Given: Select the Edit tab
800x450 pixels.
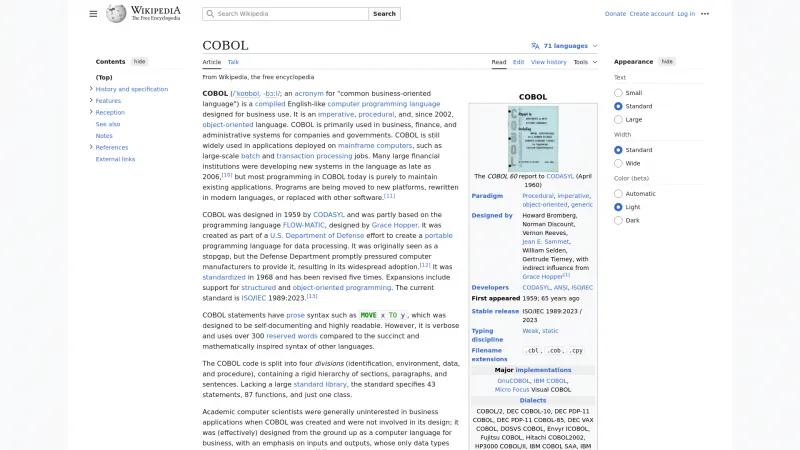Looking at the screenshot, I should point(518,62).
